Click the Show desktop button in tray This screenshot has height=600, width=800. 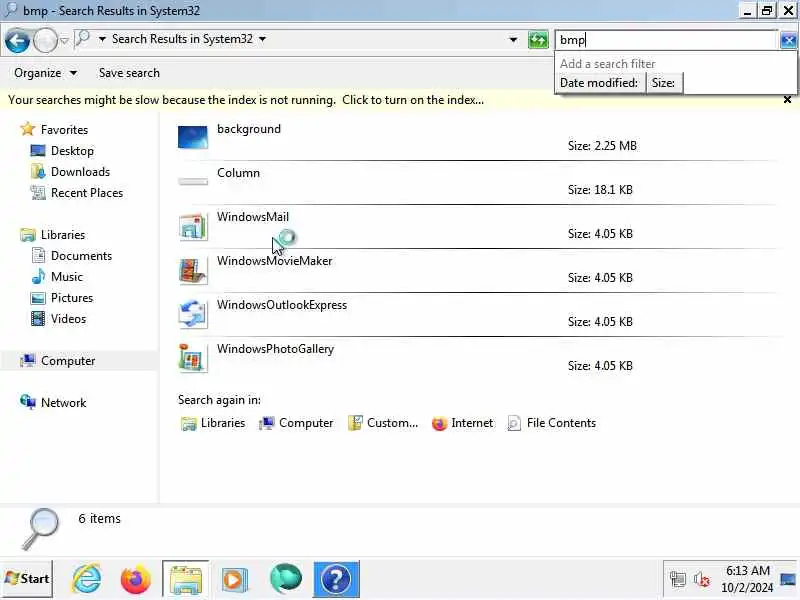788,579
